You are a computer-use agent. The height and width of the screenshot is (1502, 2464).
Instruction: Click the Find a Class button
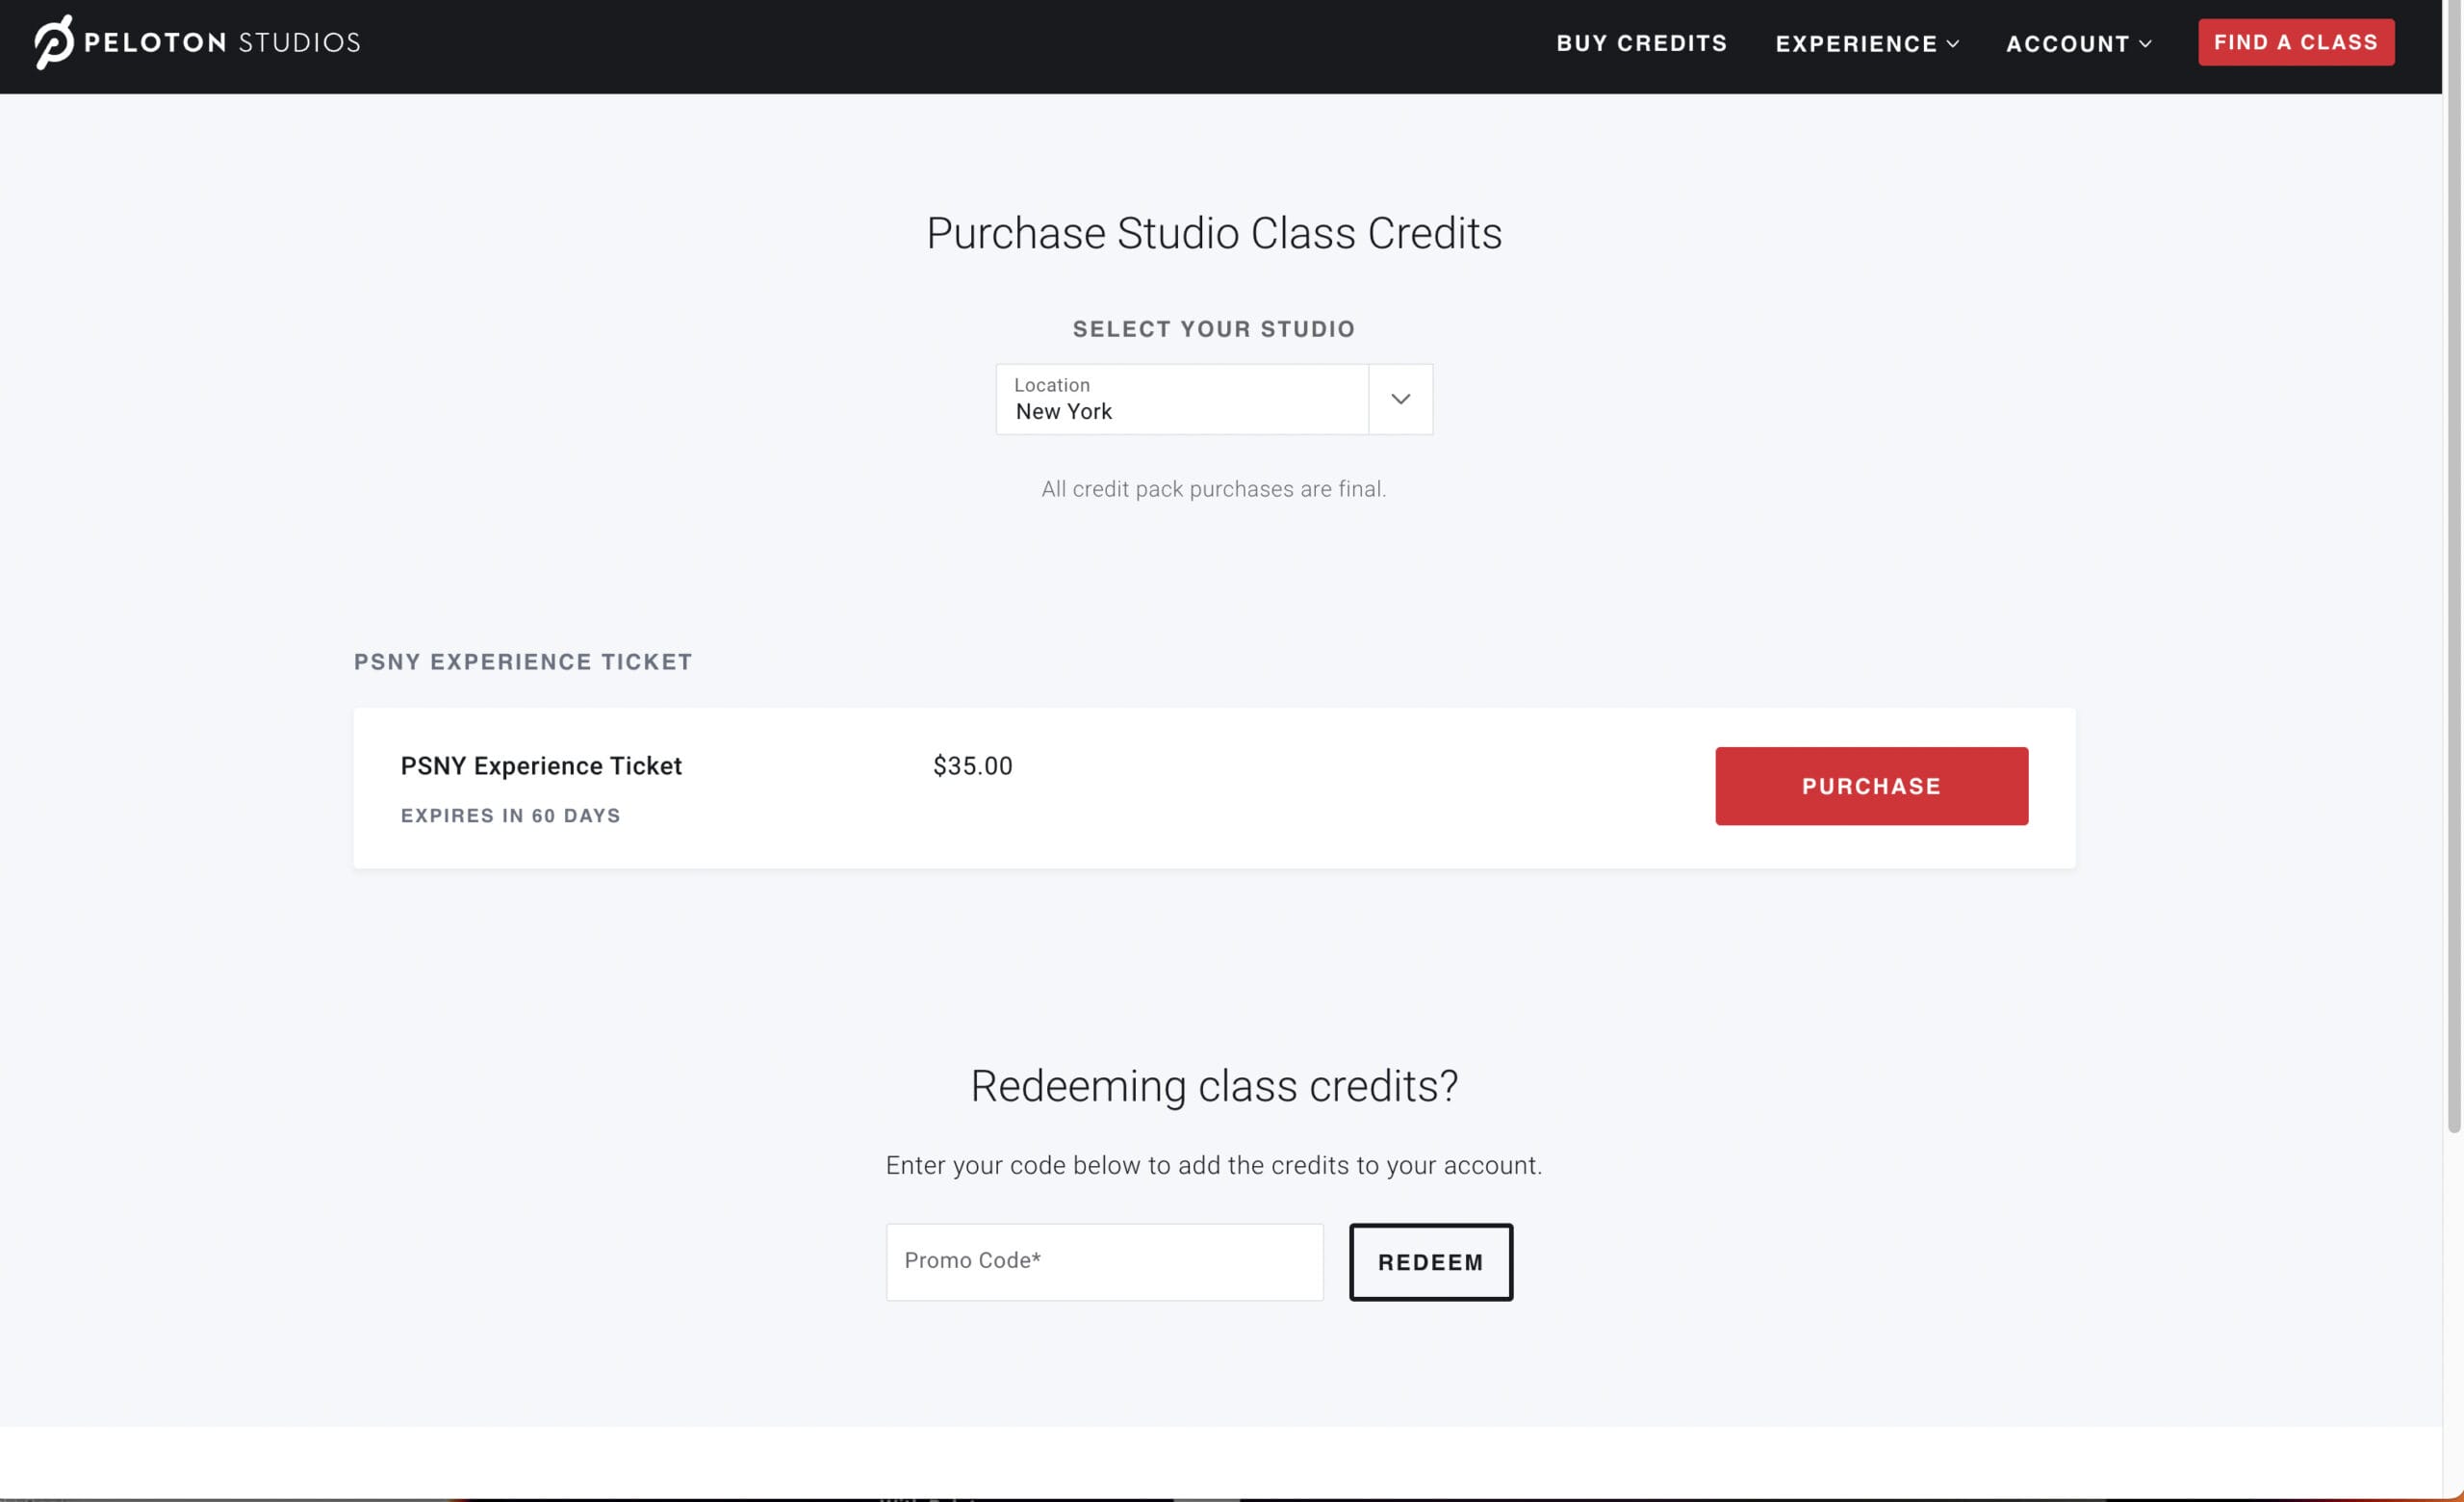coord(2295,42)
